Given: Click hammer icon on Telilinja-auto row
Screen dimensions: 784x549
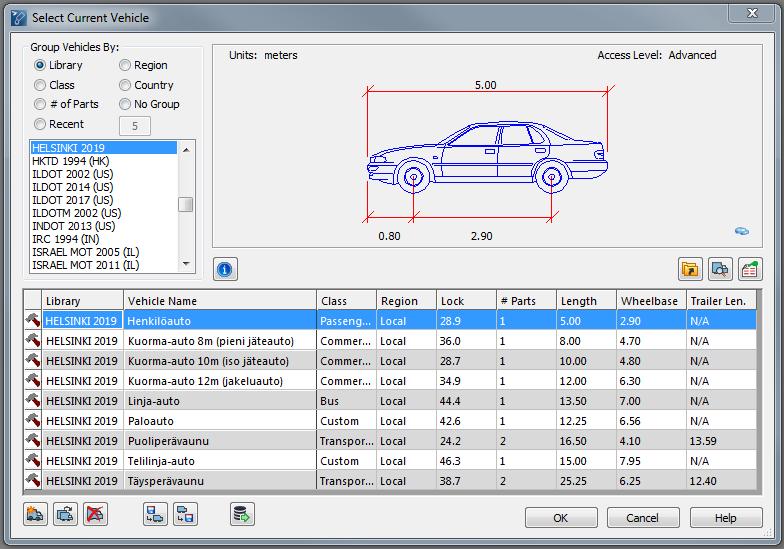Looking at the screenshot, I should pos(33,460).
